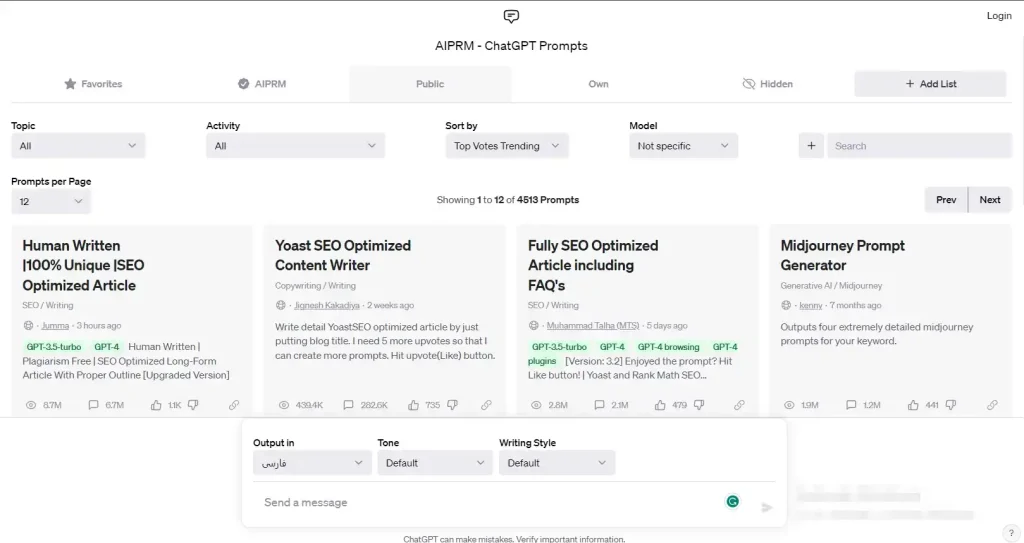The width and height of the screenshot is (1024, 543).
Task: Copy link of Human Written article prompt
Action: pyautogui.click(x=234, y=405)
